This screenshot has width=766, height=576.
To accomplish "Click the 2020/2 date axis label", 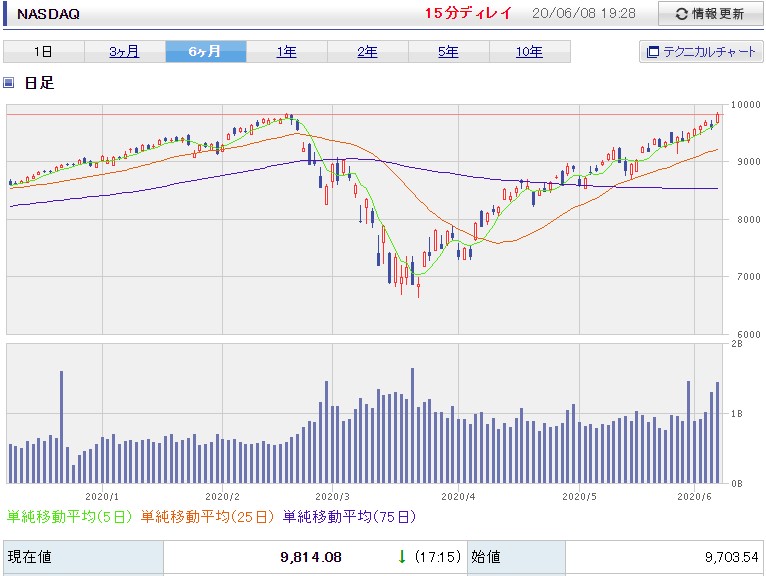I will [x=222, y=496].
